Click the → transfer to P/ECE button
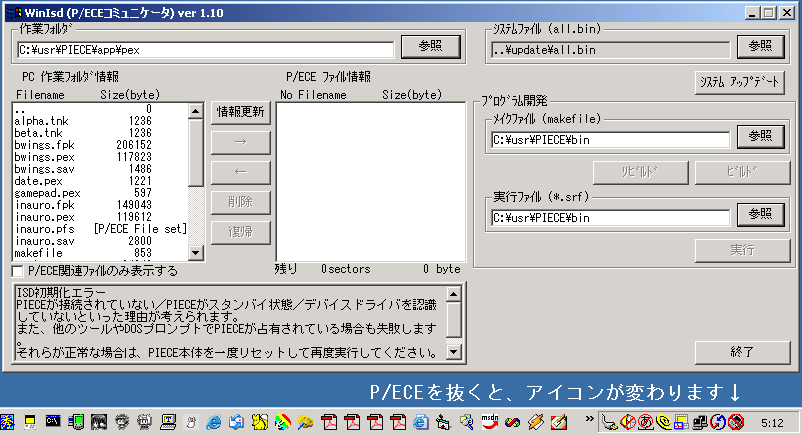Image resolution: width=802 pixels, height=435 pixels. (240, 142)
